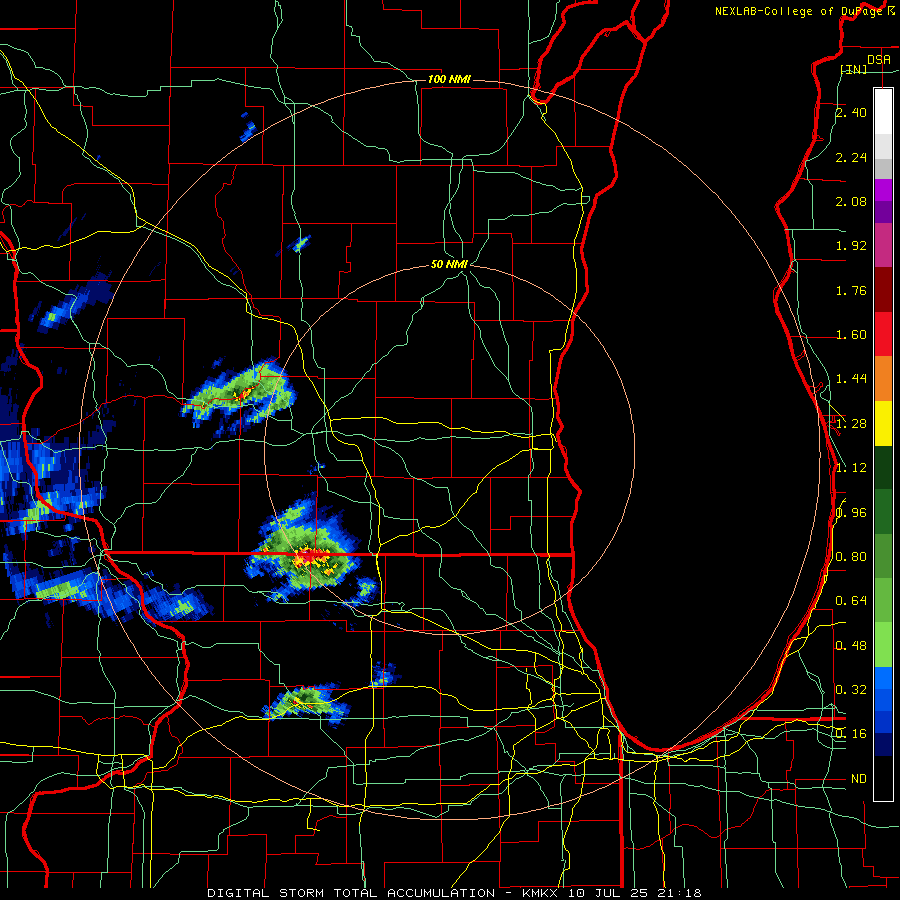Click the 1.44 legend value
The height and width of the screenshot is (900, 900).
click(x=851, y=379)
